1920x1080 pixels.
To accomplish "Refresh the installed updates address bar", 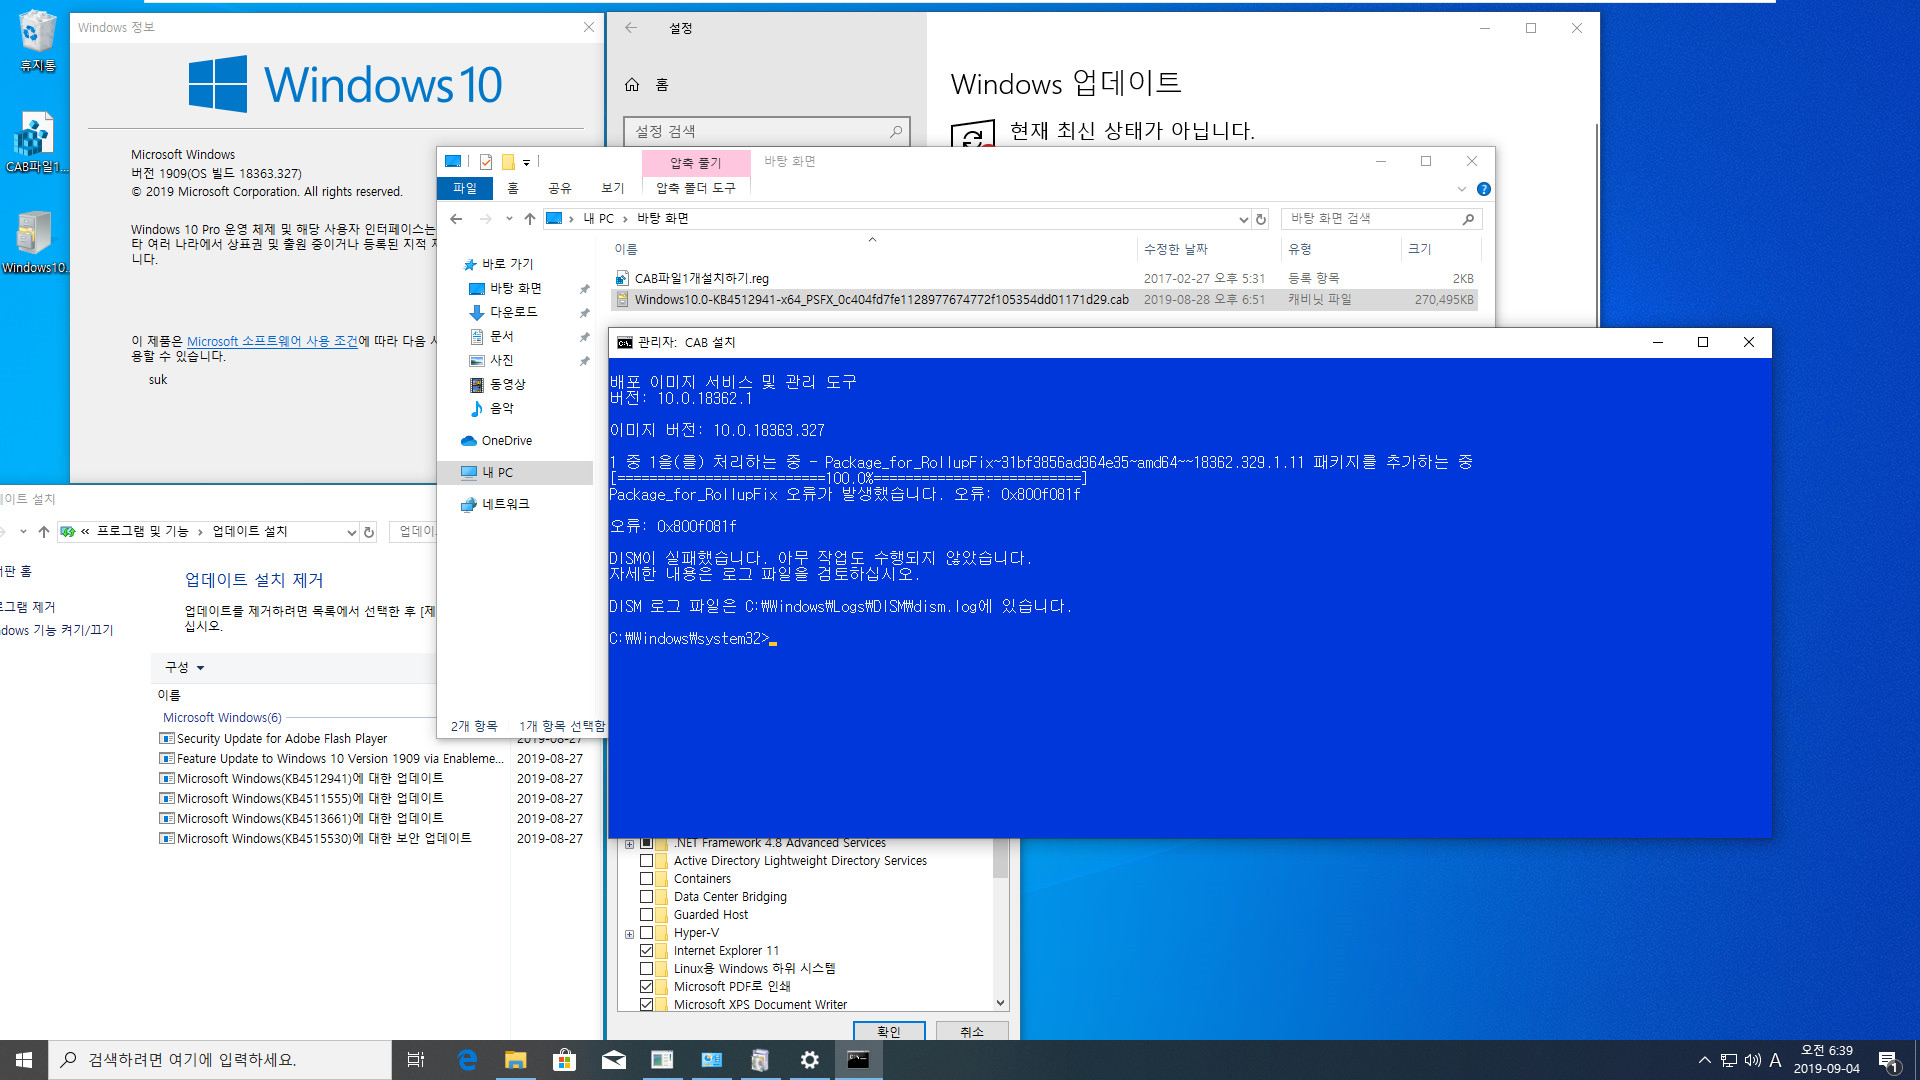I will pos(369,532).
